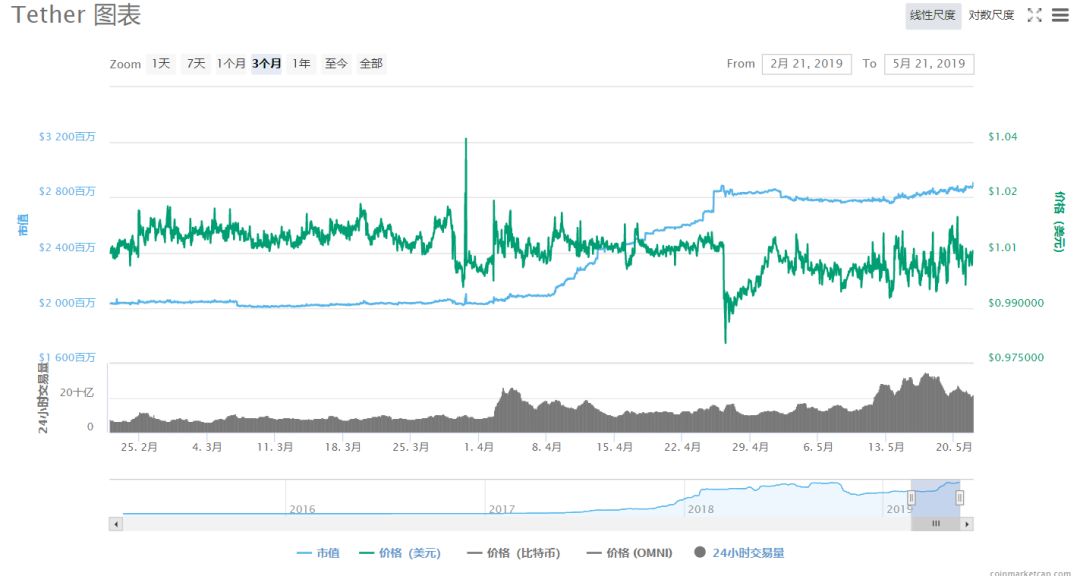This screenshot has height=576, width=1080.
Task: Click the 20. 5月 axis date label
Action: (x=953, y=447)
